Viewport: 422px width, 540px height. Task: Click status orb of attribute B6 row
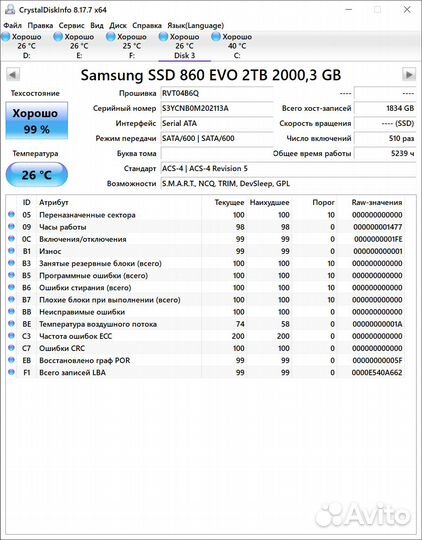pos(11,287)
